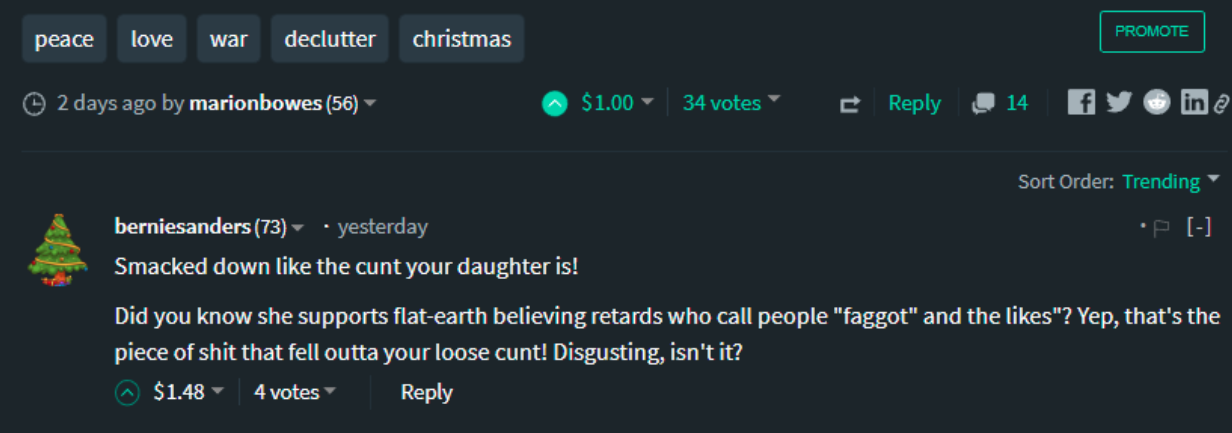Open comments bubble icon showing 14

(x=984, y=103)
